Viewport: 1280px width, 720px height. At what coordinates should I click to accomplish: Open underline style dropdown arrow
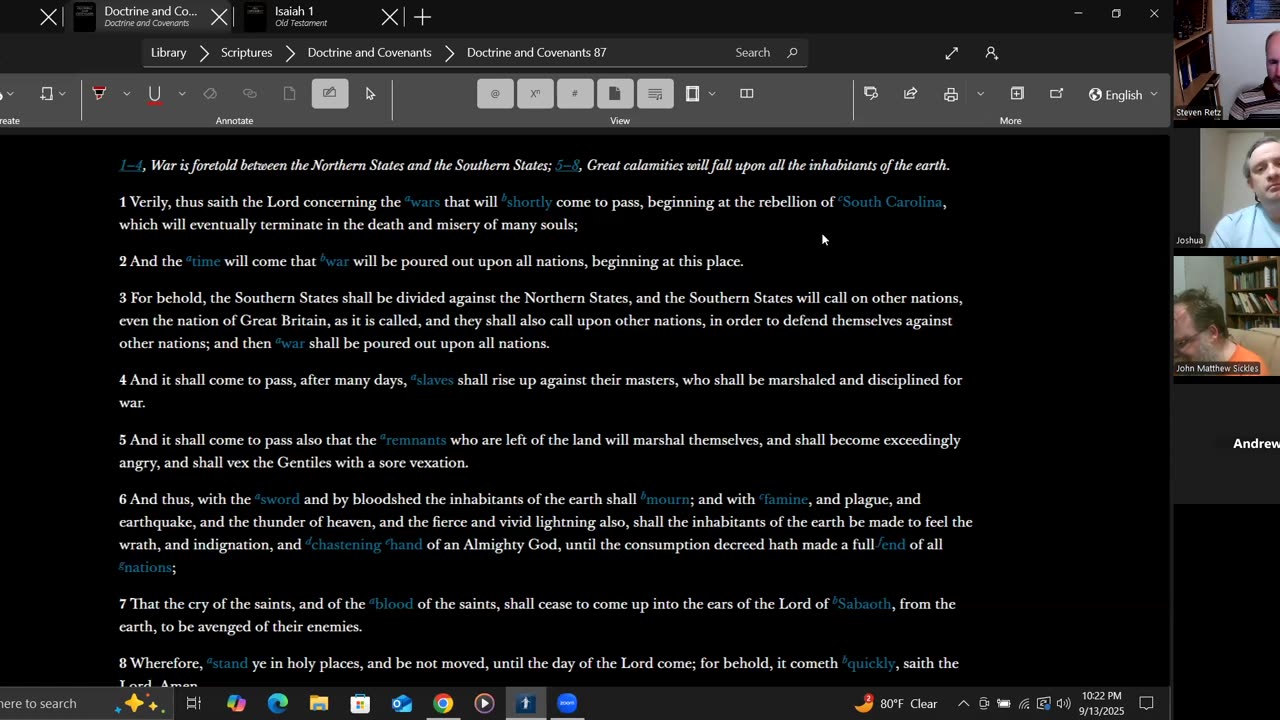pos(181,94)
